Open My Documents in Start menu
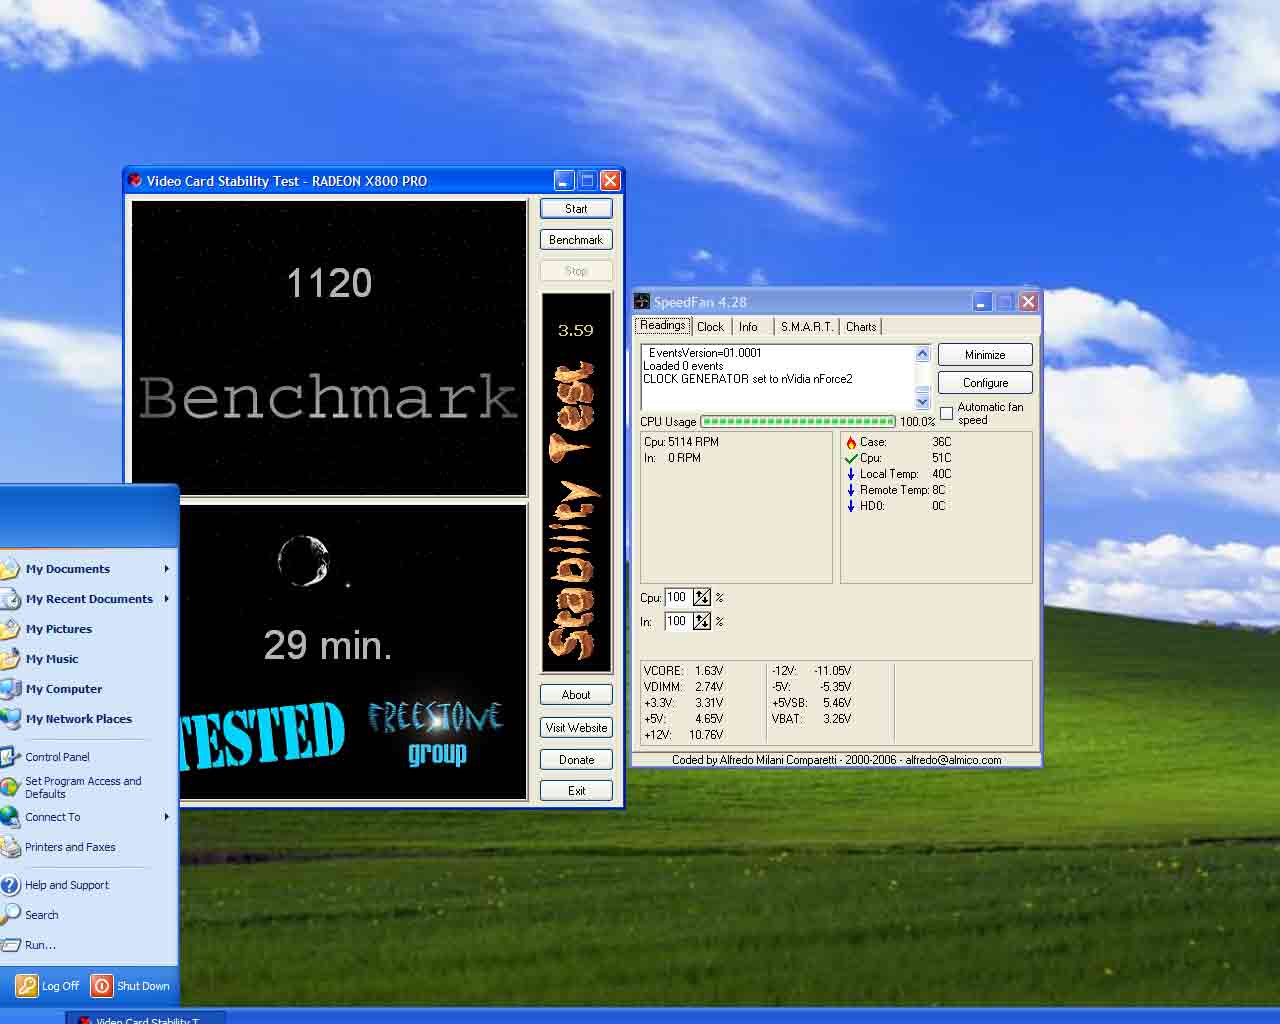This screenshot has height=1024, width=1280. (x=68, y=569)
